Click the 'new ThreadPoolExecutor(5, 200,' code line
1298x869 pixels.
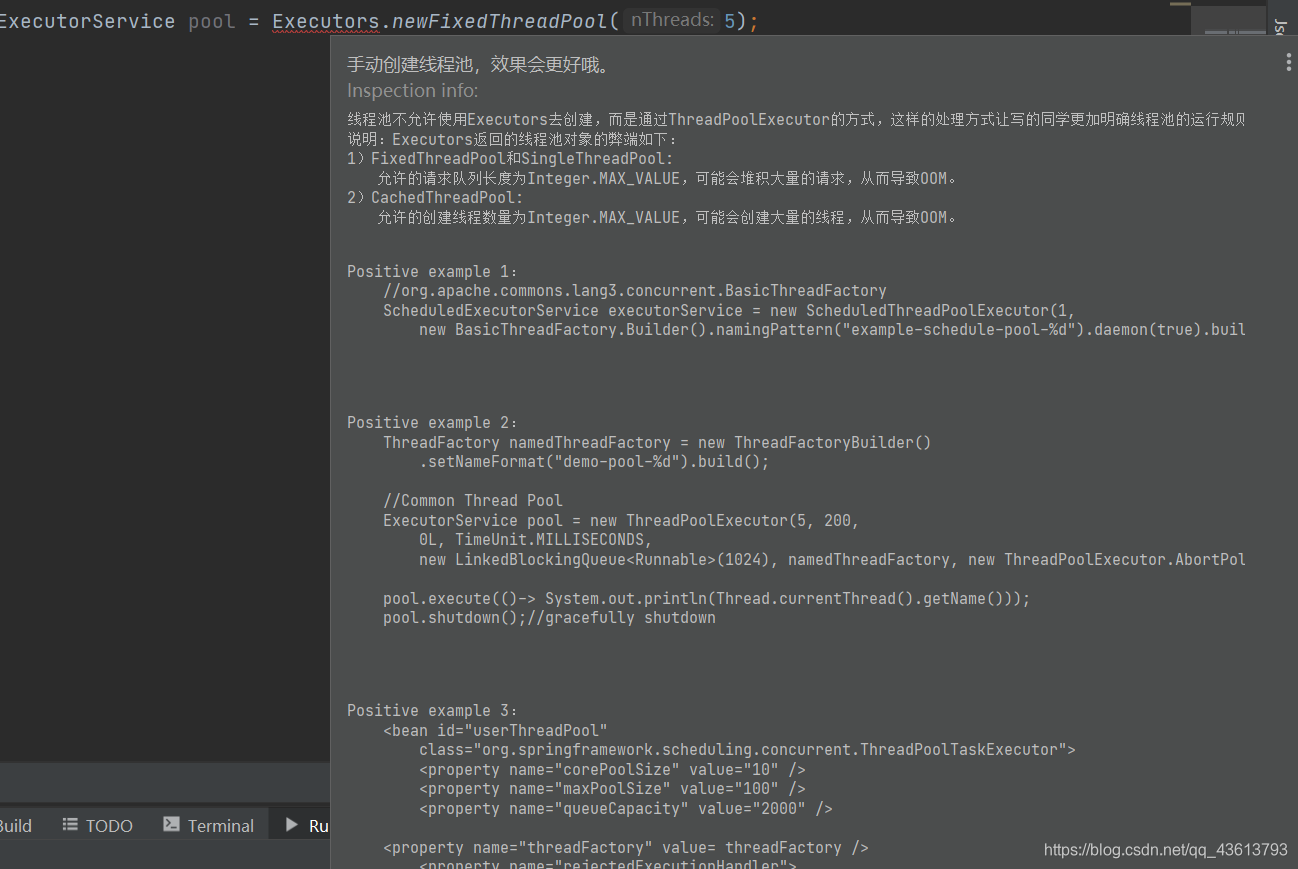tap(621, 520)
